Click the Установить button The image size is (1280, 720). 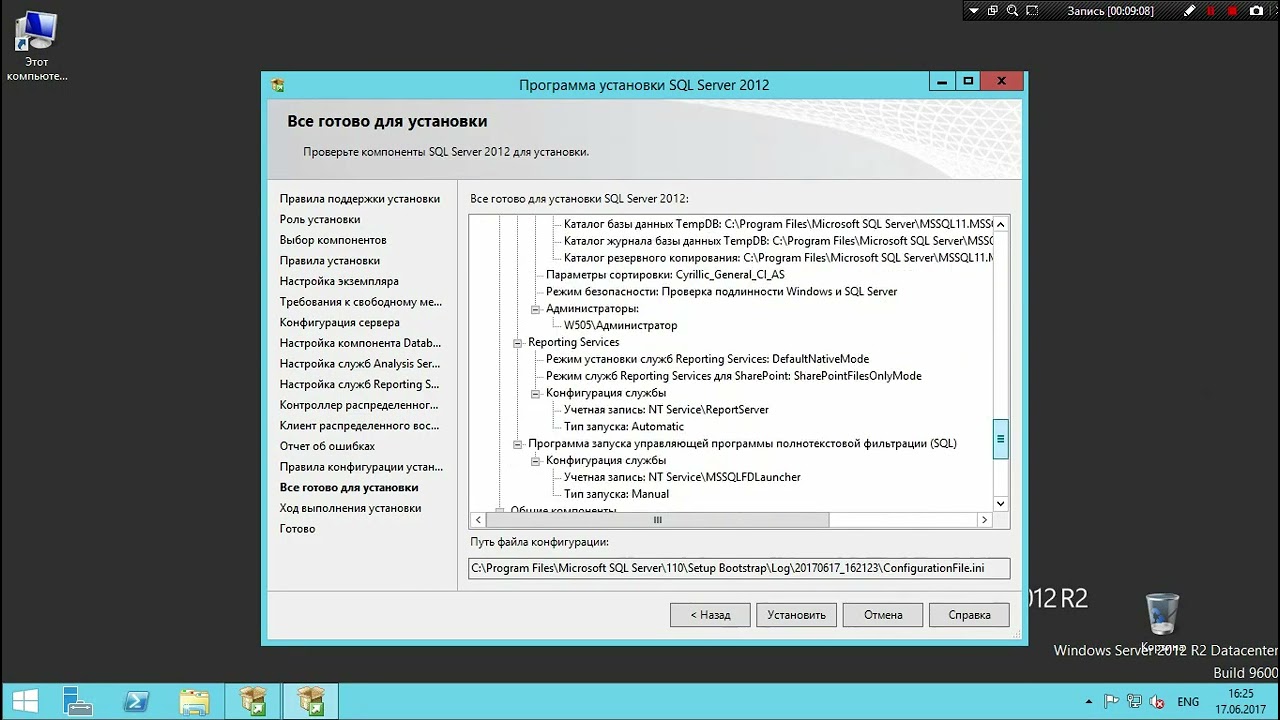click(796, 615)
